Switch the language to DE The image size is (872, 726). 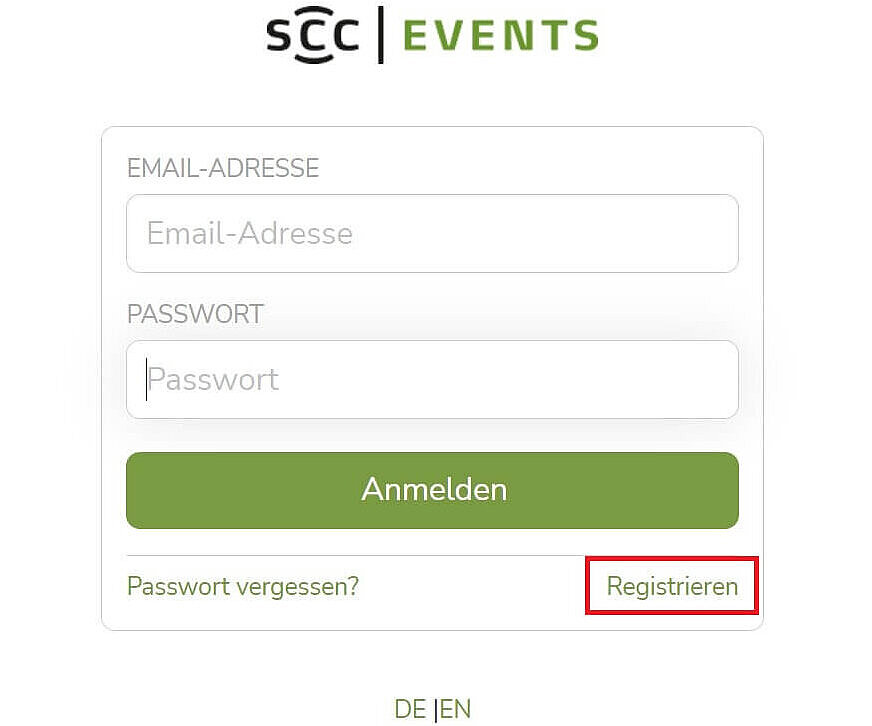click(410, 709)
